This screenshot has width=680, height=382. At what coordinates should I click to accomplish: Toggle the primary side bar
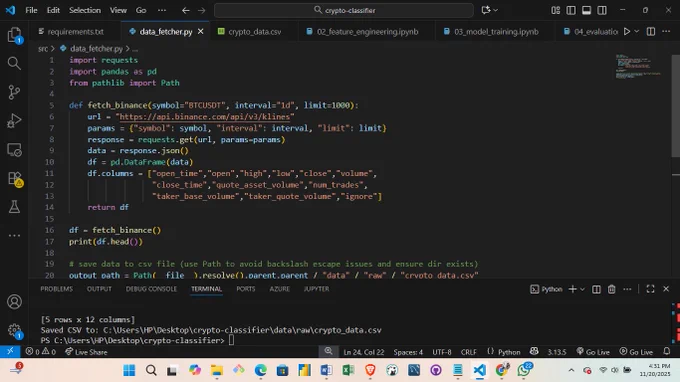click(571, 10)
